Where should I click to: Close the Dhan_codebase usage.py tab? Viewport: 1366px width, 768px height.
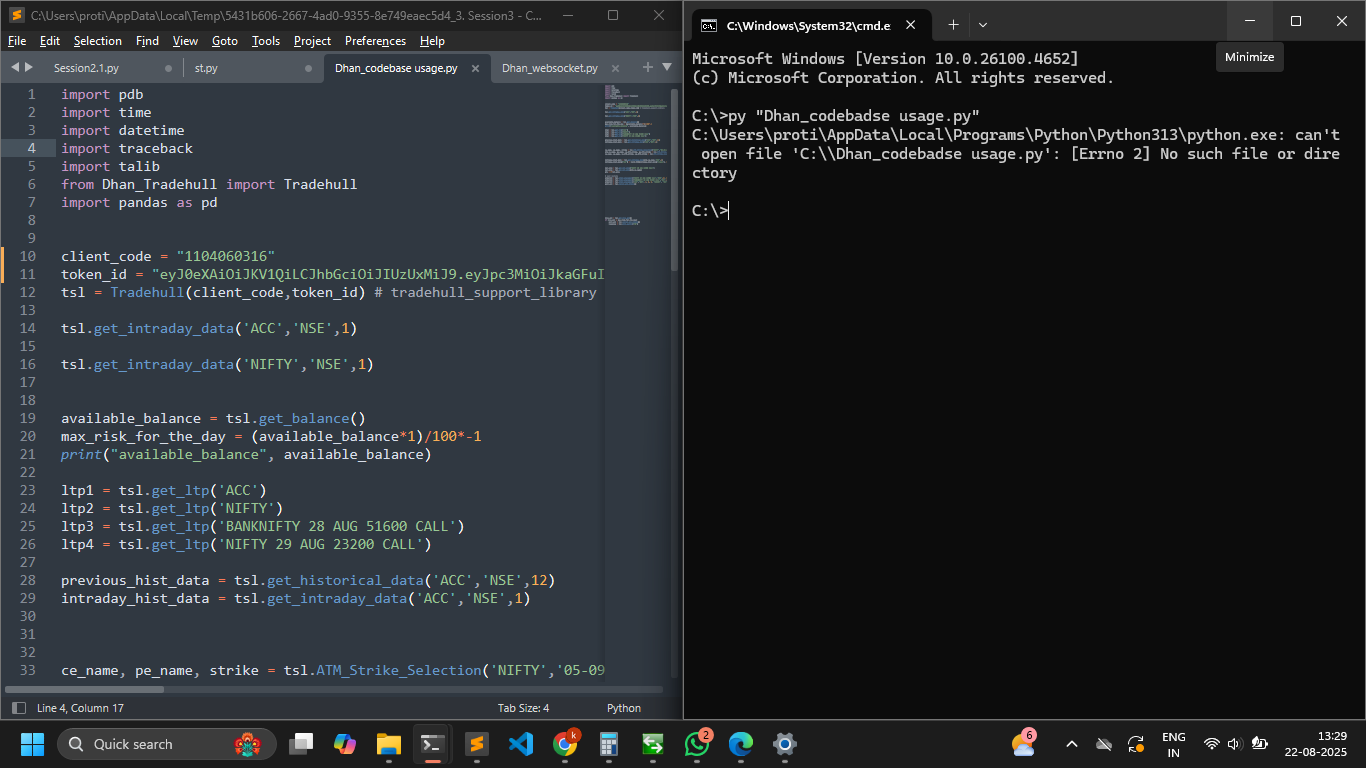click(x=476, y=68)
